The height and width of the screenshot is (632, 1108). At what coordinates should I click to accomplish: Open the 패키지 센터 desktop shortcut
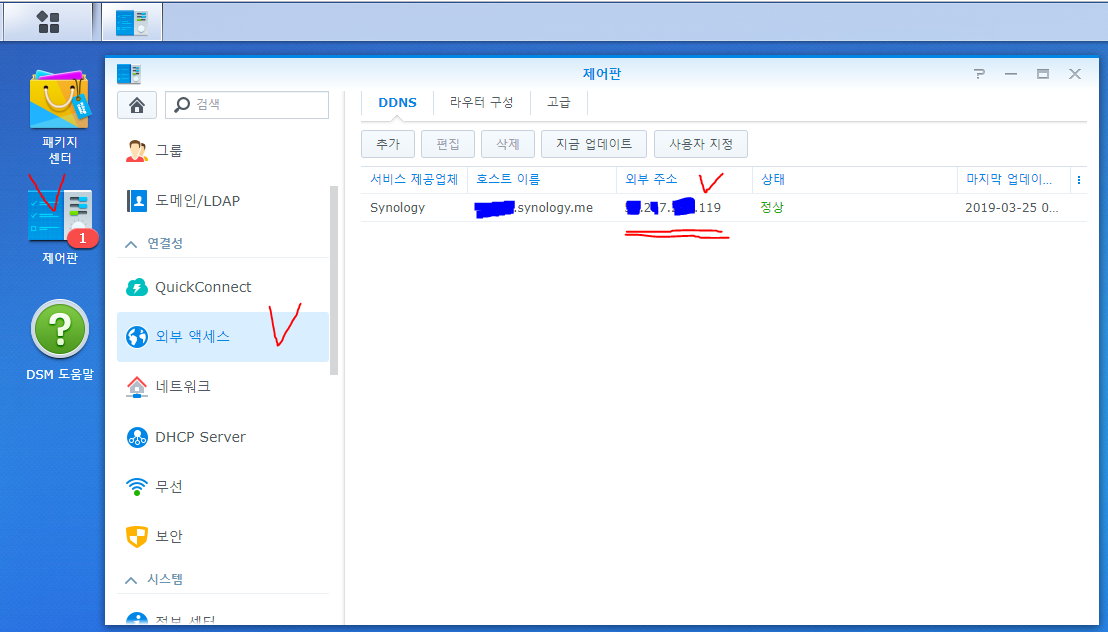tap(59, 117)
